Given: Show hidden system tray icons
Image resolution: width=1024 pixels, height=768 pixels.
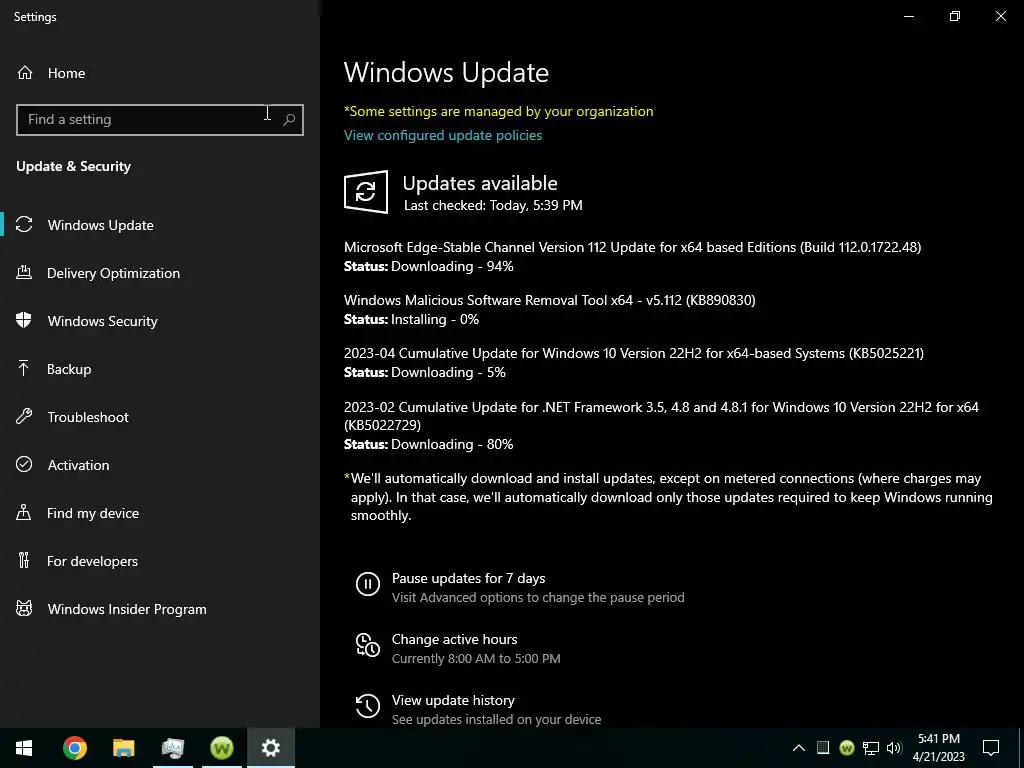Looking at the screenshot, I should coord(799,748).
